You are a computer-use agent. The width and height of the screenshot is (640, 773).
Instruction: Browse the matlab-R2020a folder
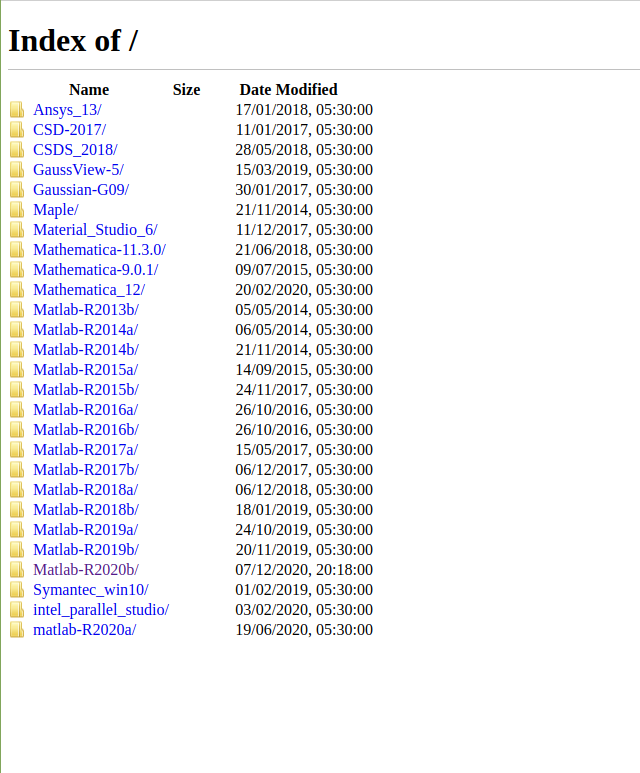[84, 630]
